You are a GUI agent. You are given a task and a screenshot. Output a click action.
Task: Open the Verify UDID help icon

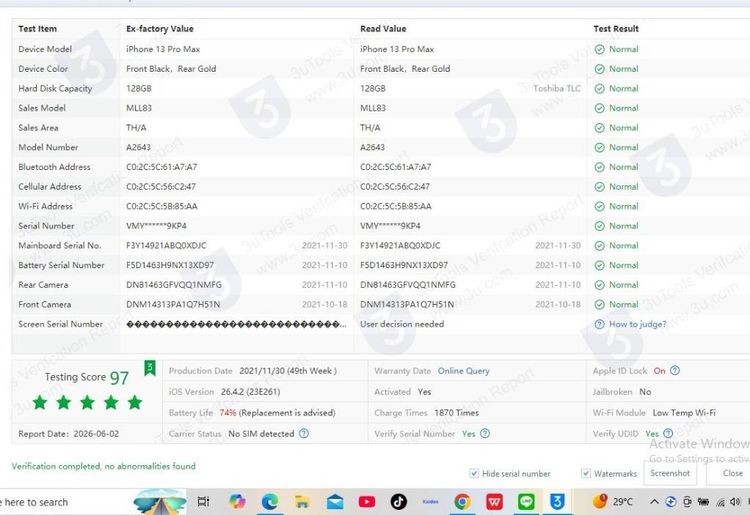[x=668, y=433]
